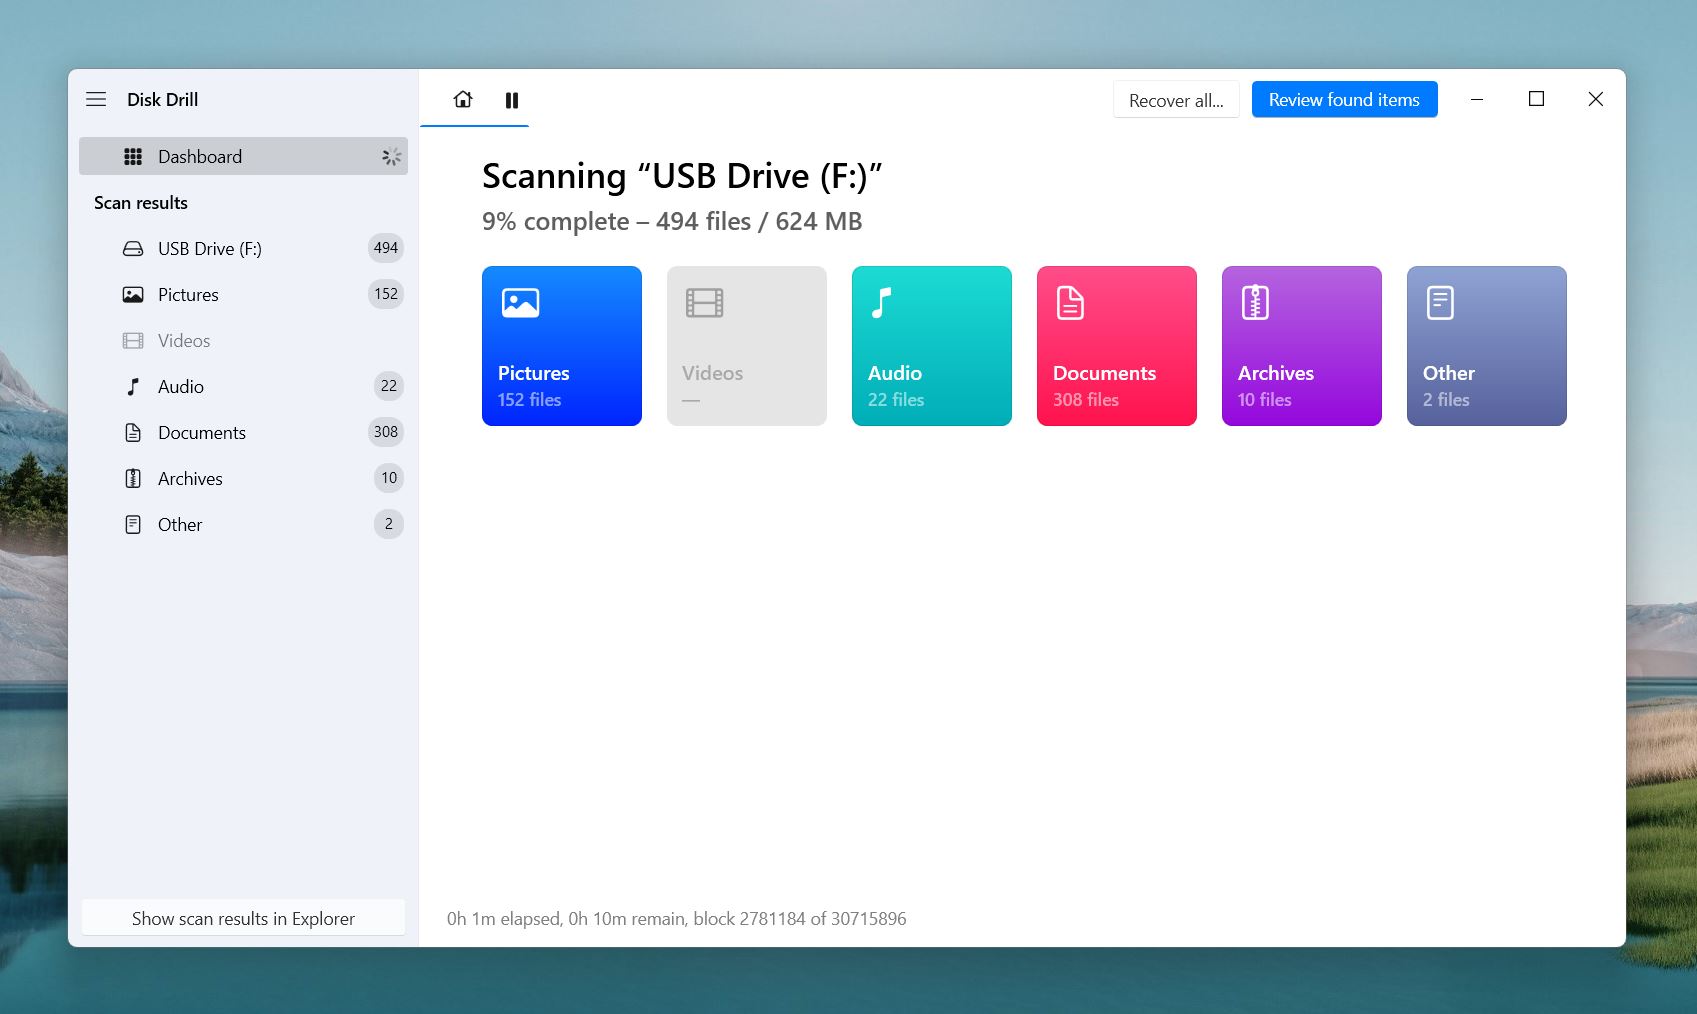Minimize the Disk Drill window
Viewport: 1697px width, 1014px height.
pyautogui.click(x=1477, y=99)
